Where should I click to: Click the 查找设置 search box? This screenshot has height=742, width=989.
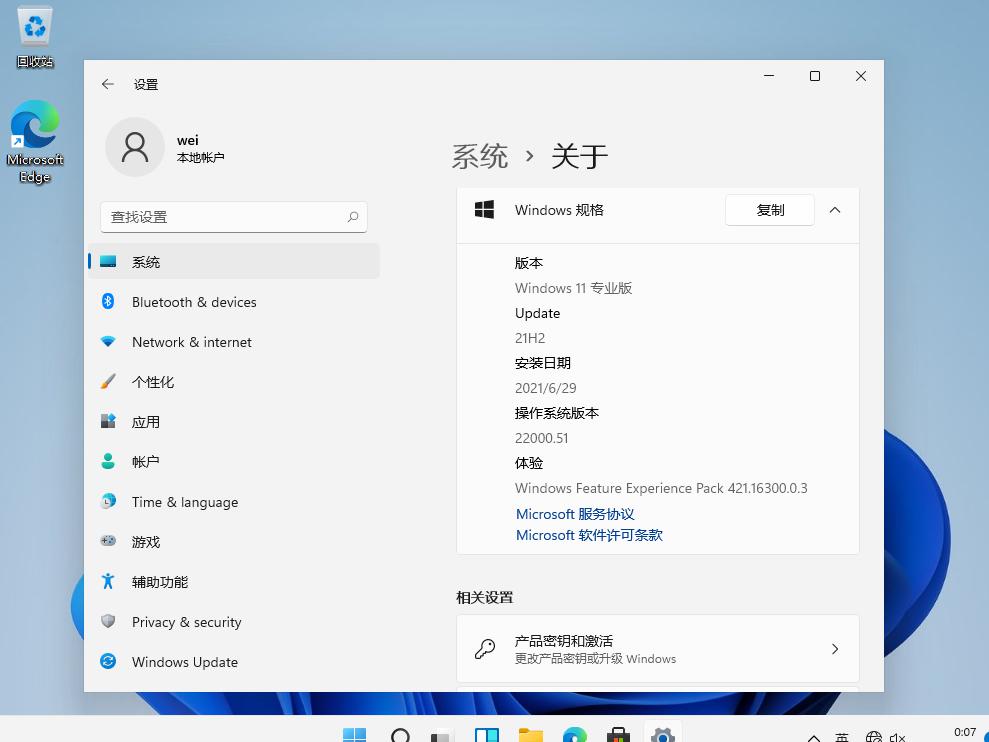click(x=233, y=217)
